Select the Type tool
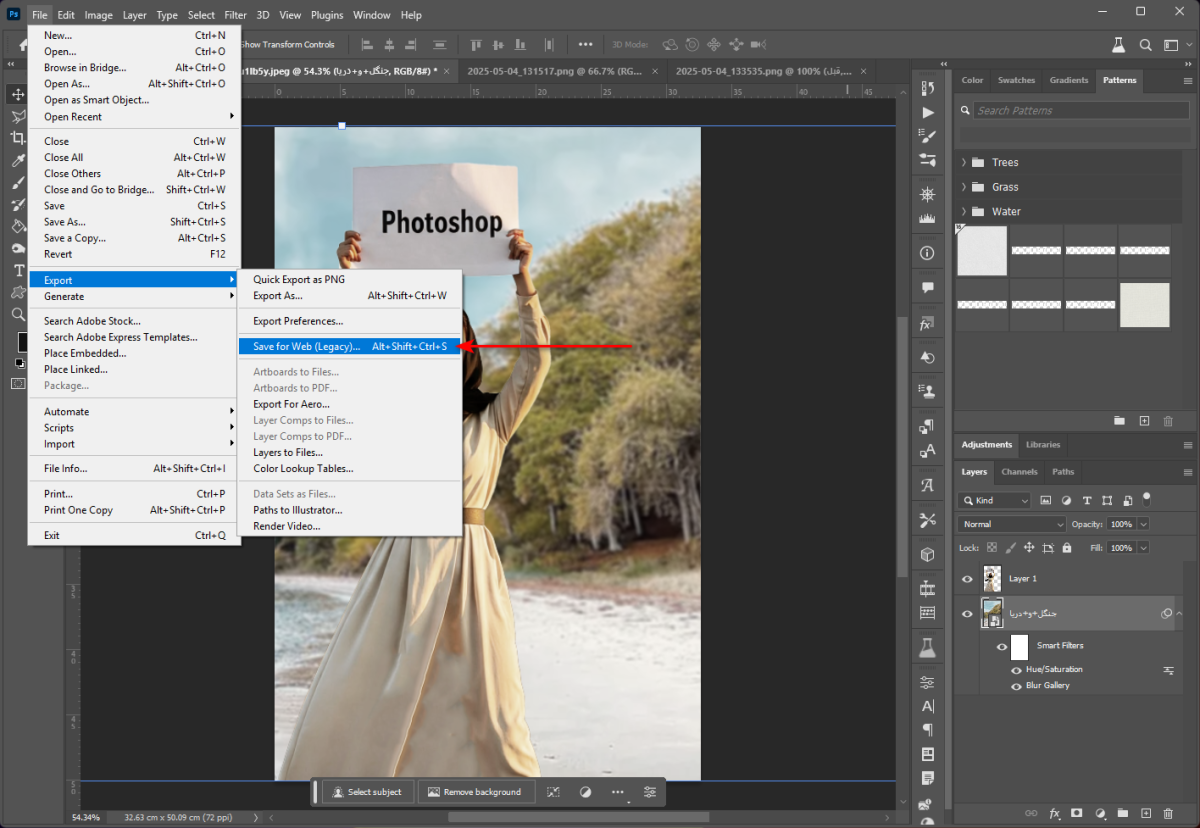Viewport: 1200px width, 828px height. click(18, 270)
